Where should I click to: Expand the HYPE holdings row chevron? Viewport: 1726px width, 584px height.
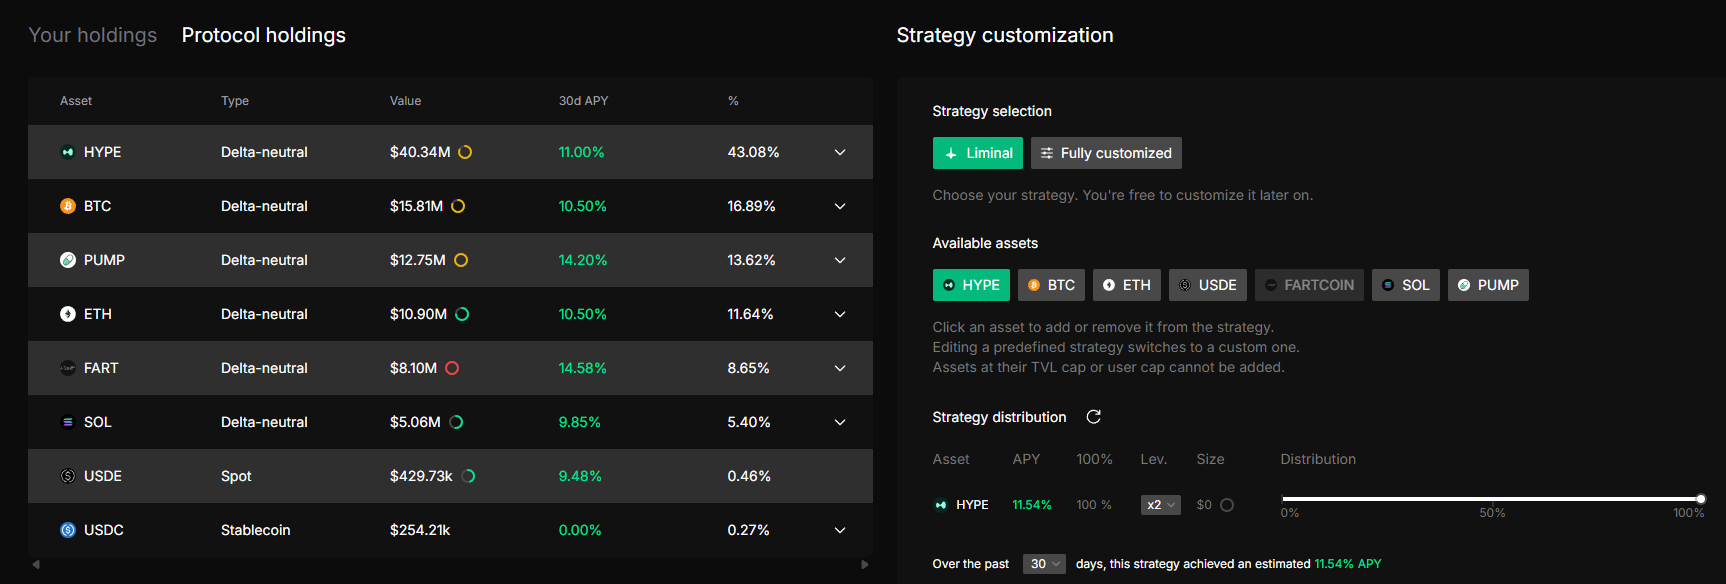[x=840, y=152]
